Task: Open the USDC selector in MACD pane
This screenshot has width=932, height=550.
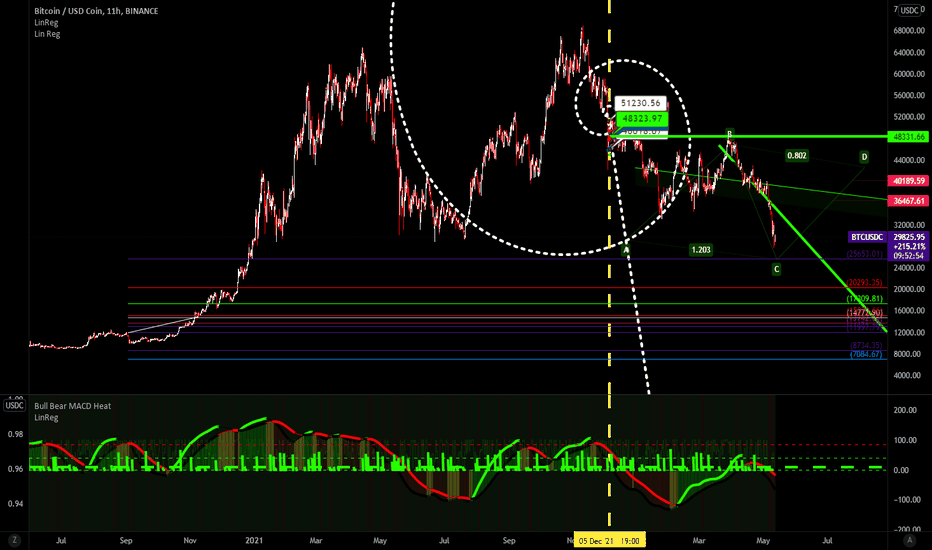Action: 14,406
